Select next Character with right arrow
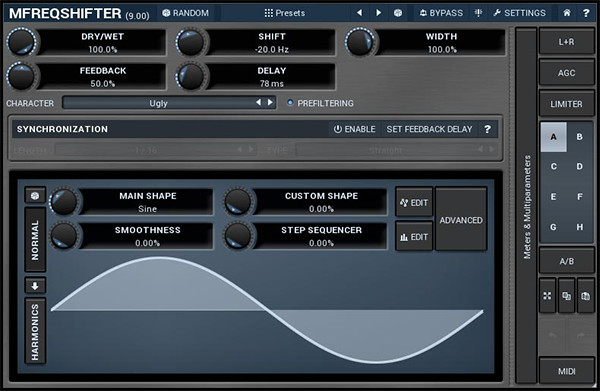This screenshot has width=600, height=392. [x=271, y=102]
